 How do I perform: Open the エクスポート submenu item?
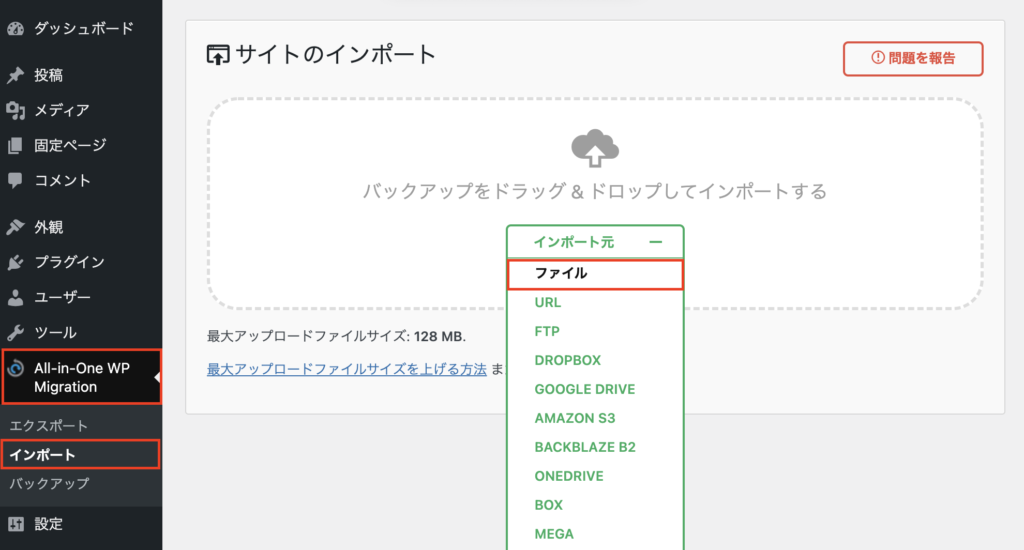[x=49, y=426]
